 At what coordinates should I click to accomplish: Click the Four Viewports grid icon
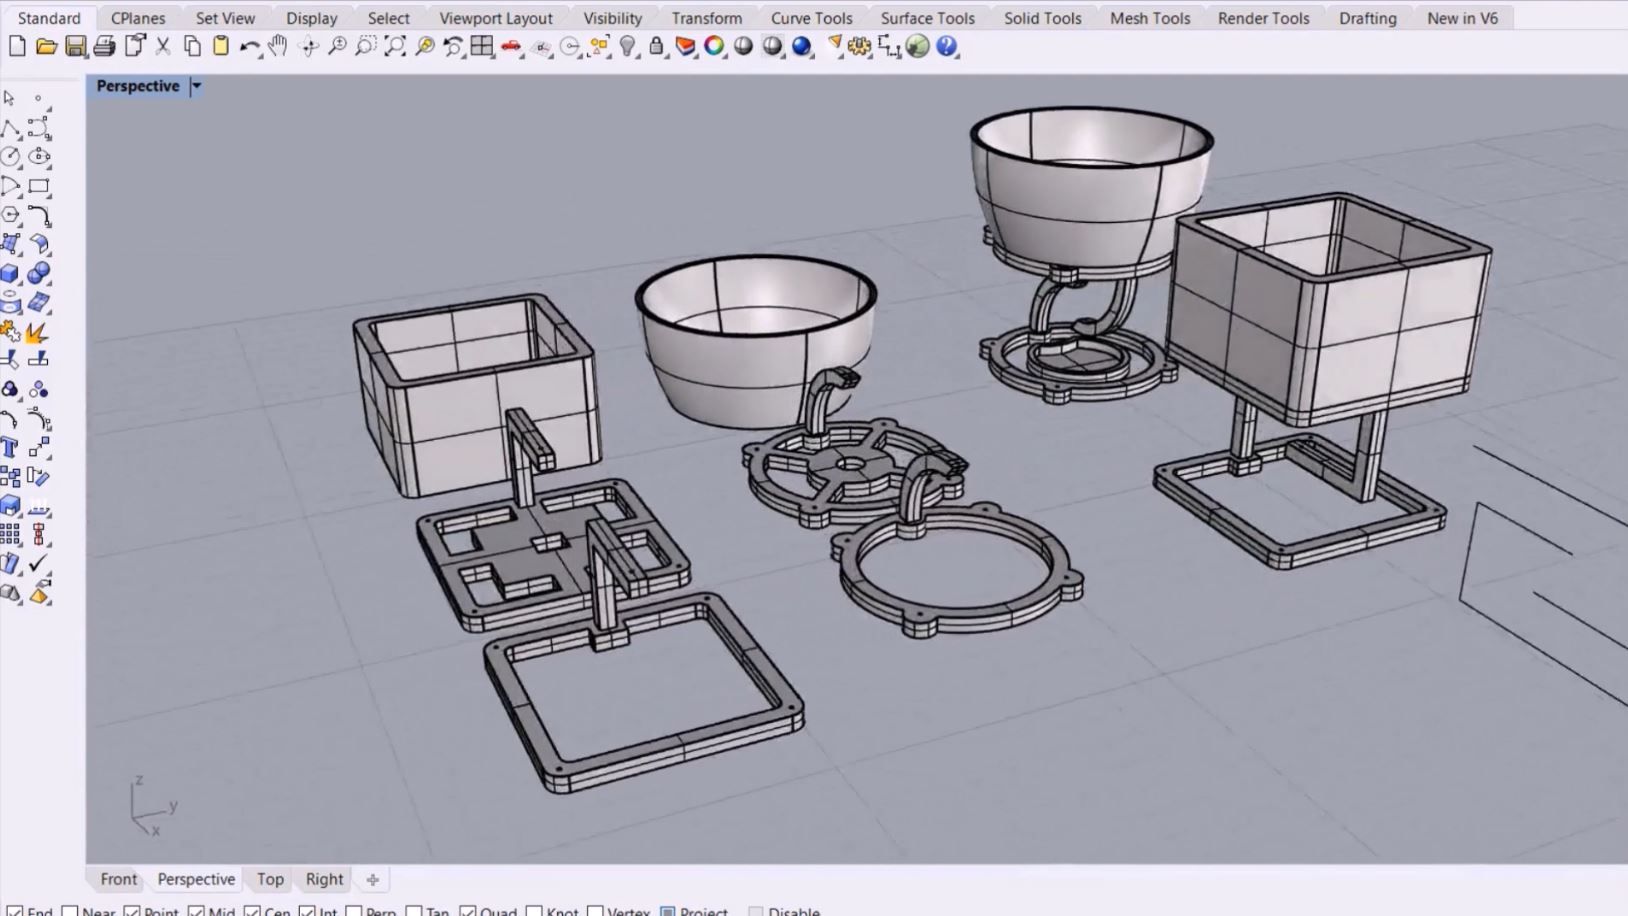(x=482, y=46)
